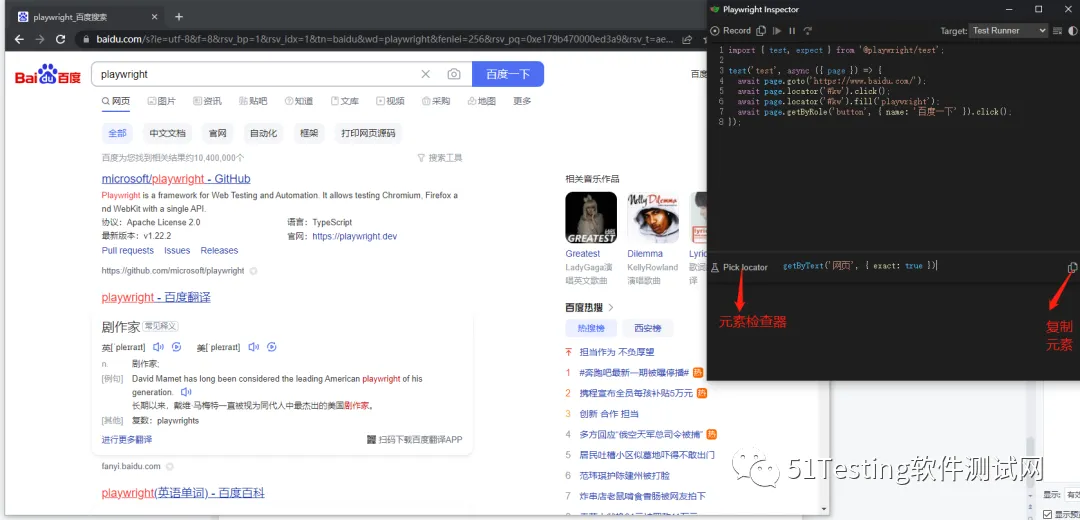The height and width of the screenshot is (520, 1080).
Task: Open the Target language dropdown
Action: [1008, 30]
